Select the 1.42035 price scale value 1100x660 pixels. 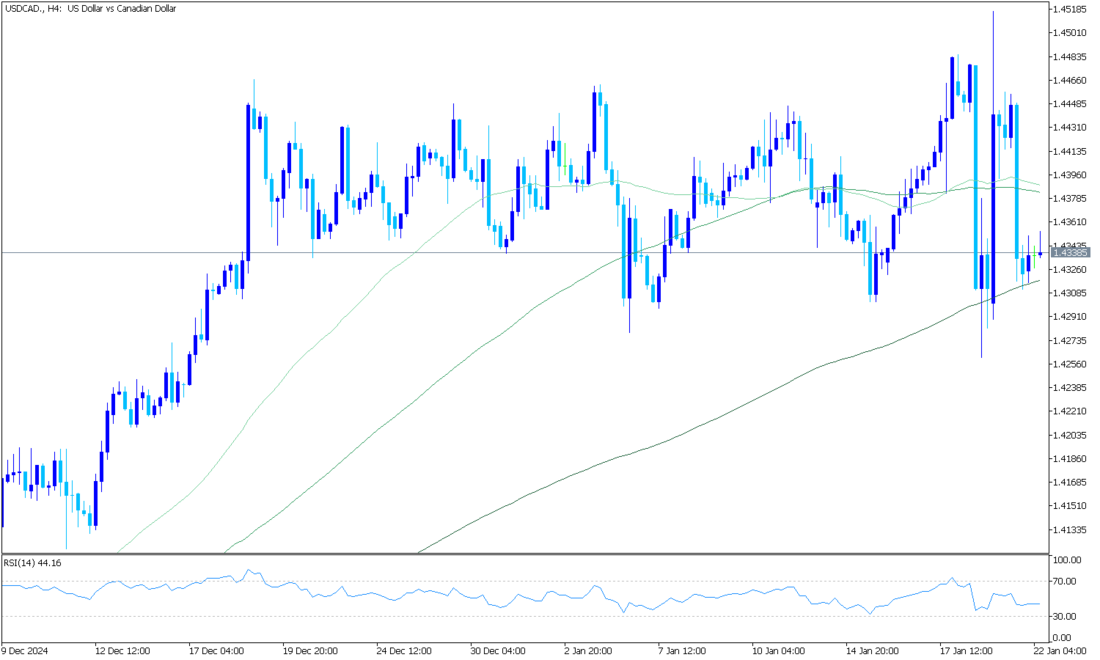[x=1070, y=436]
